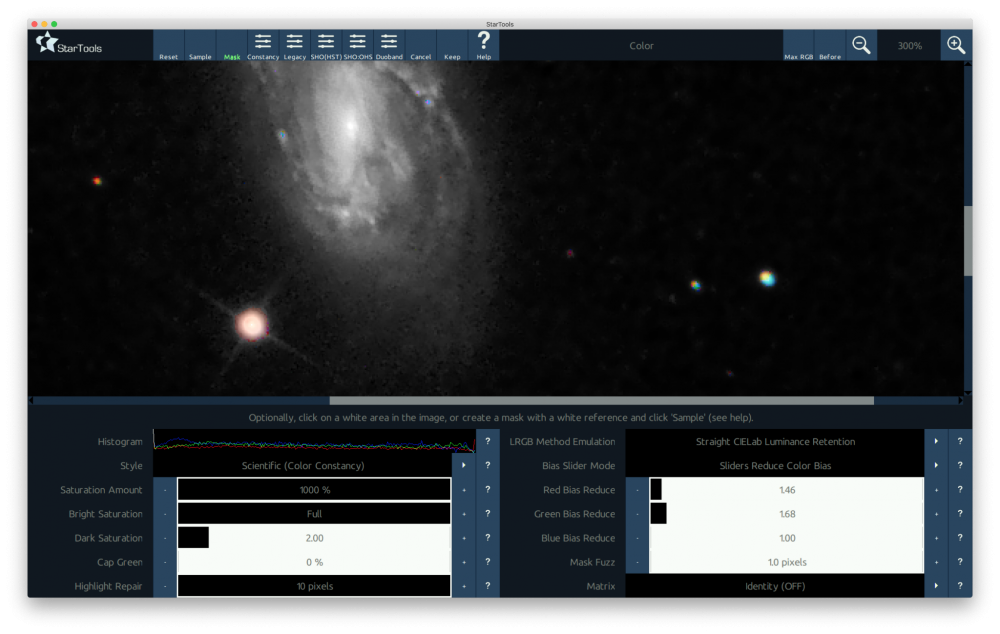Open help for Histogram
The width and height of the screenshot is (1000, 634).
488,441
